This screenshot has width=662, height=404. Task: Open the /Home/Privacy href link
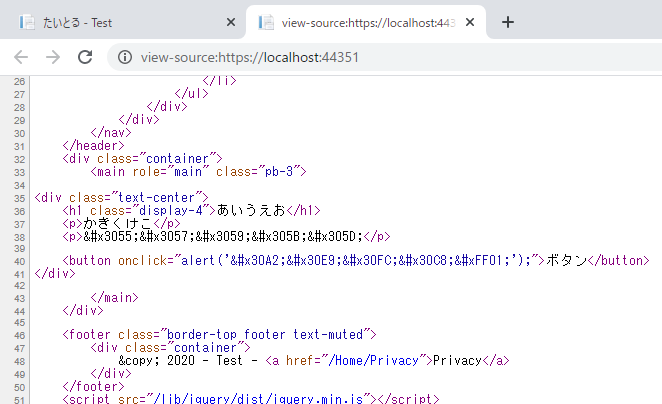(374, 361)
